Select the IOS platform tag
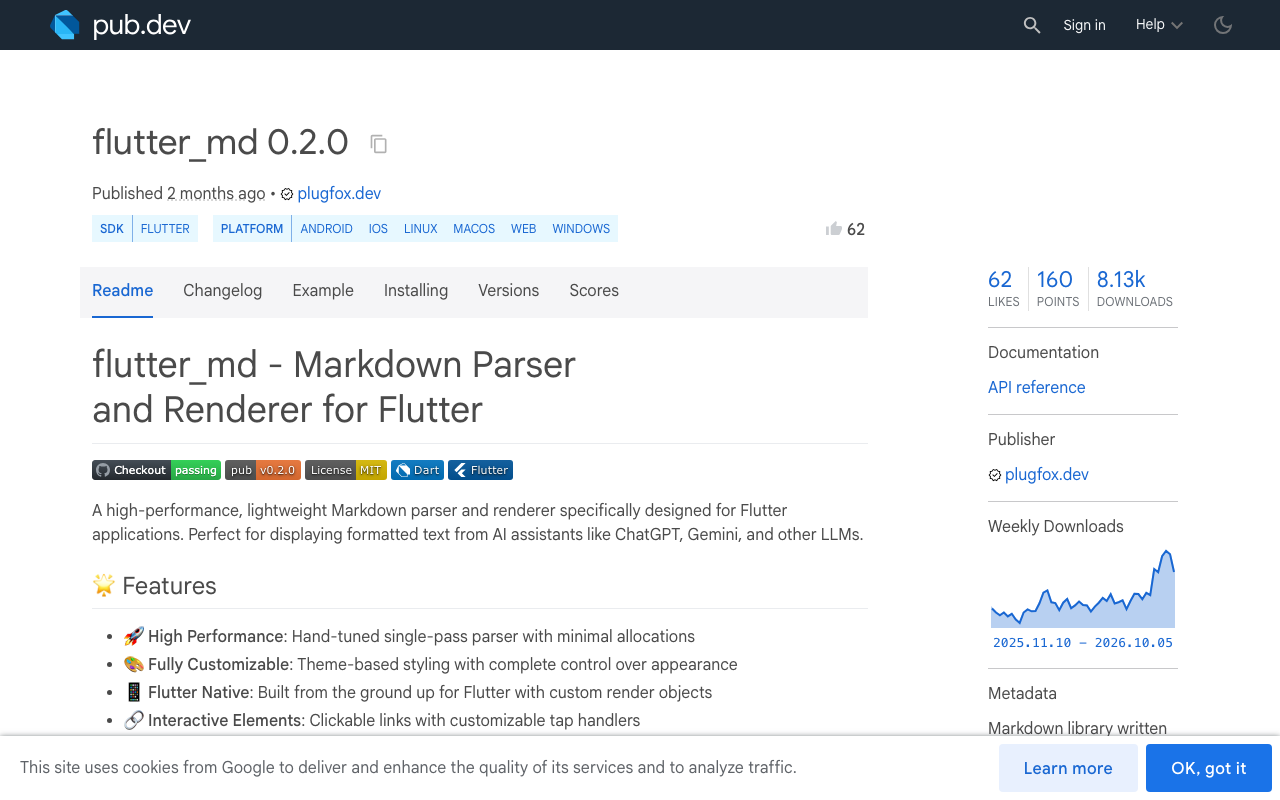 coord(378,229)
